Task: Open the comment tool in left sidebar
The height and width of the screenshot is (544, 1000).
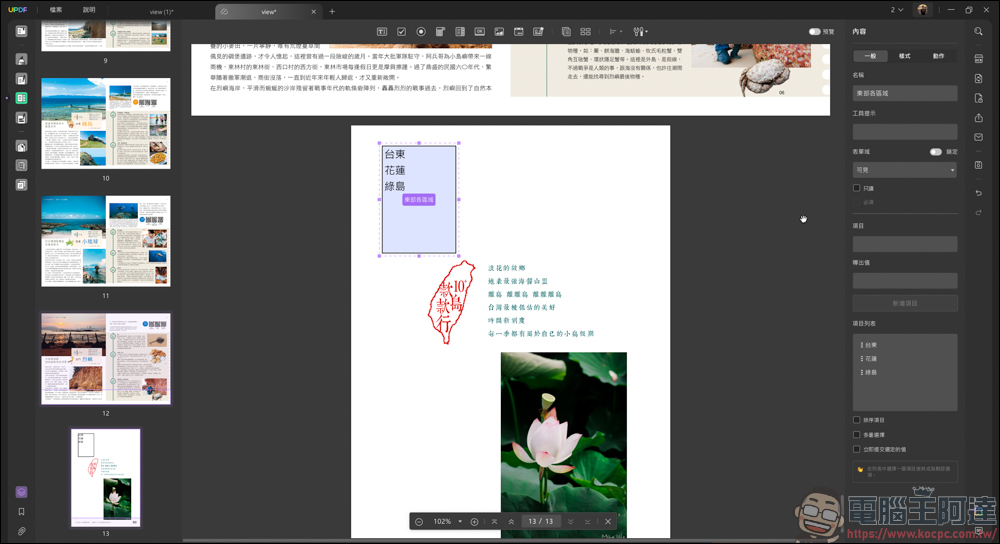Action: (x=21, y=59)
